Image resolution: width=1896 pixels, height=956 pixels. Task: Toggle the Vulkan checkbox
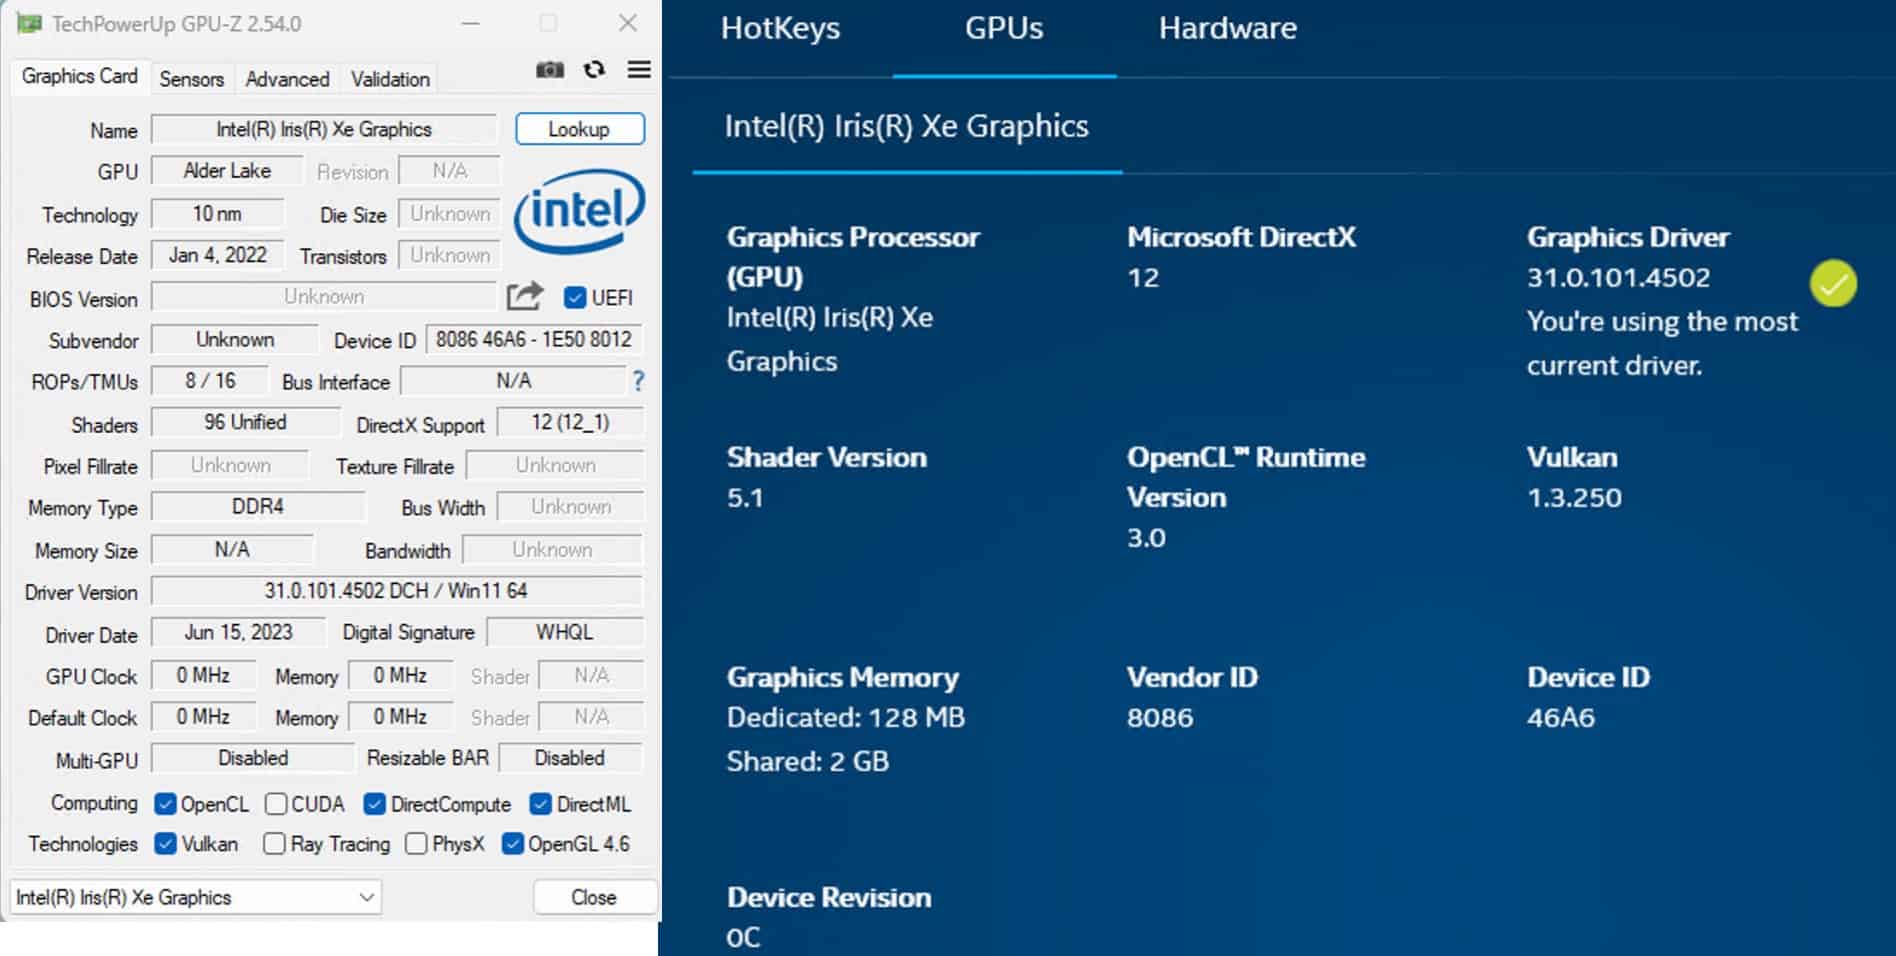[x=166, y=844]
